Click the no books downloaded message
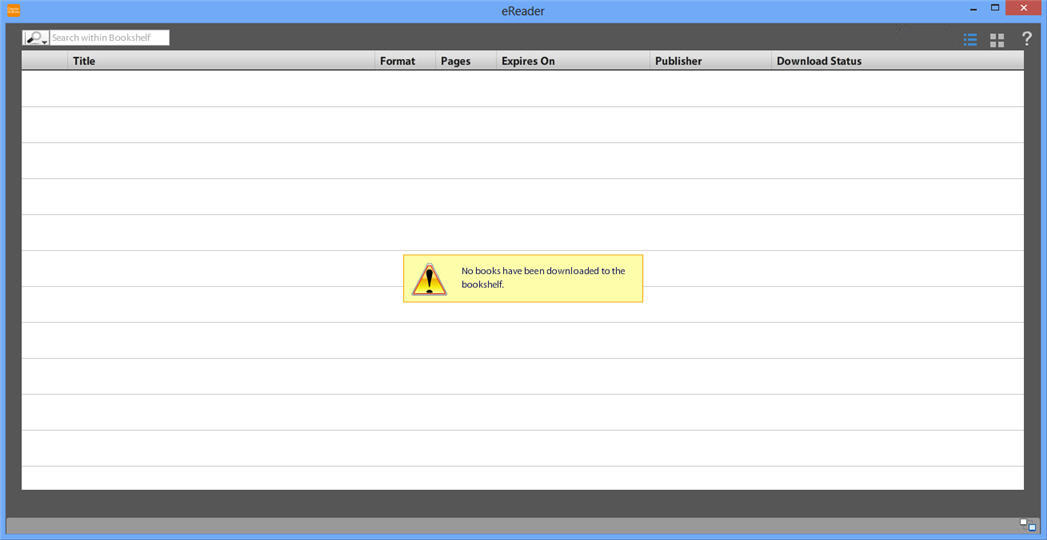 (543, 277)
